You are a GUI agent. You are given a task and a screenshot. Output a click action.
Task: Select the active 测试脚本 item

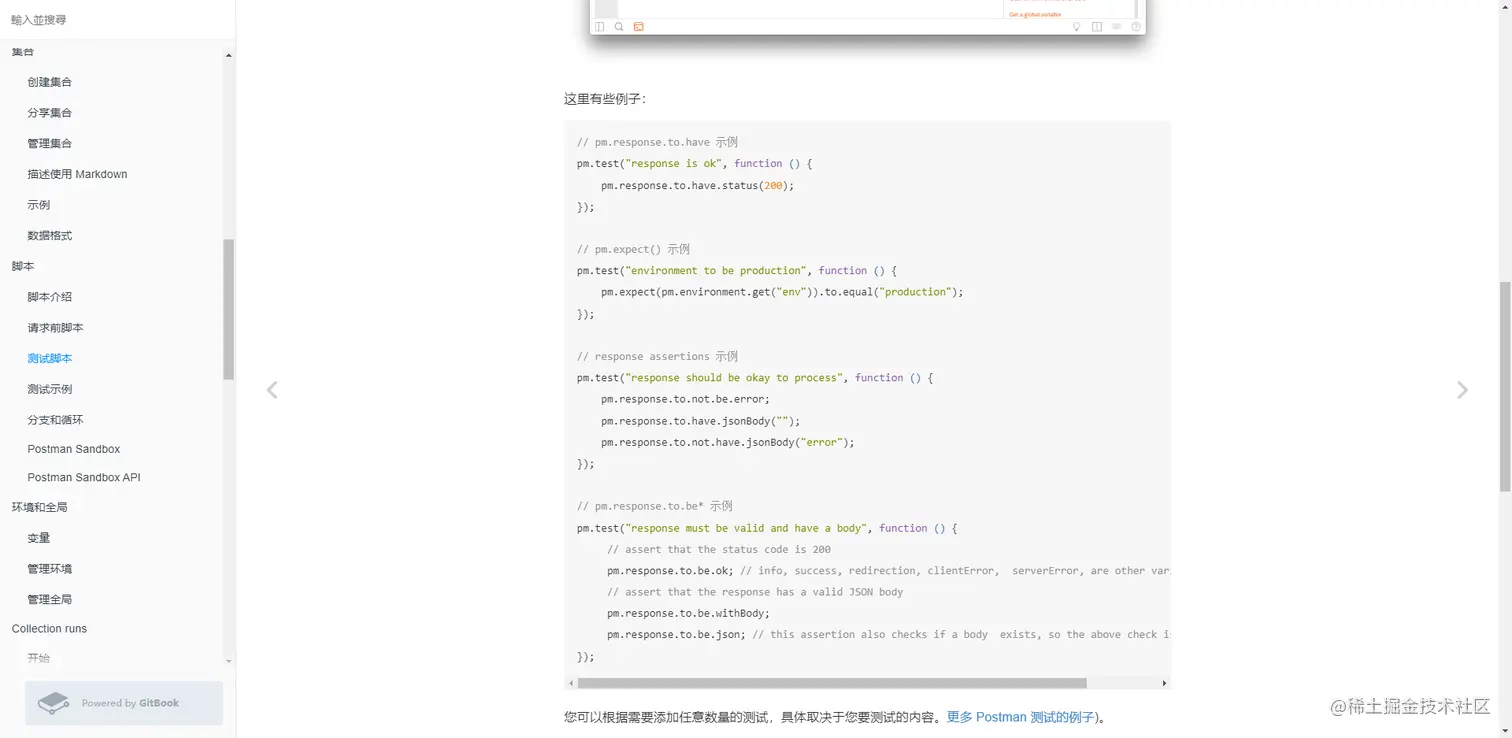point(50,358)
